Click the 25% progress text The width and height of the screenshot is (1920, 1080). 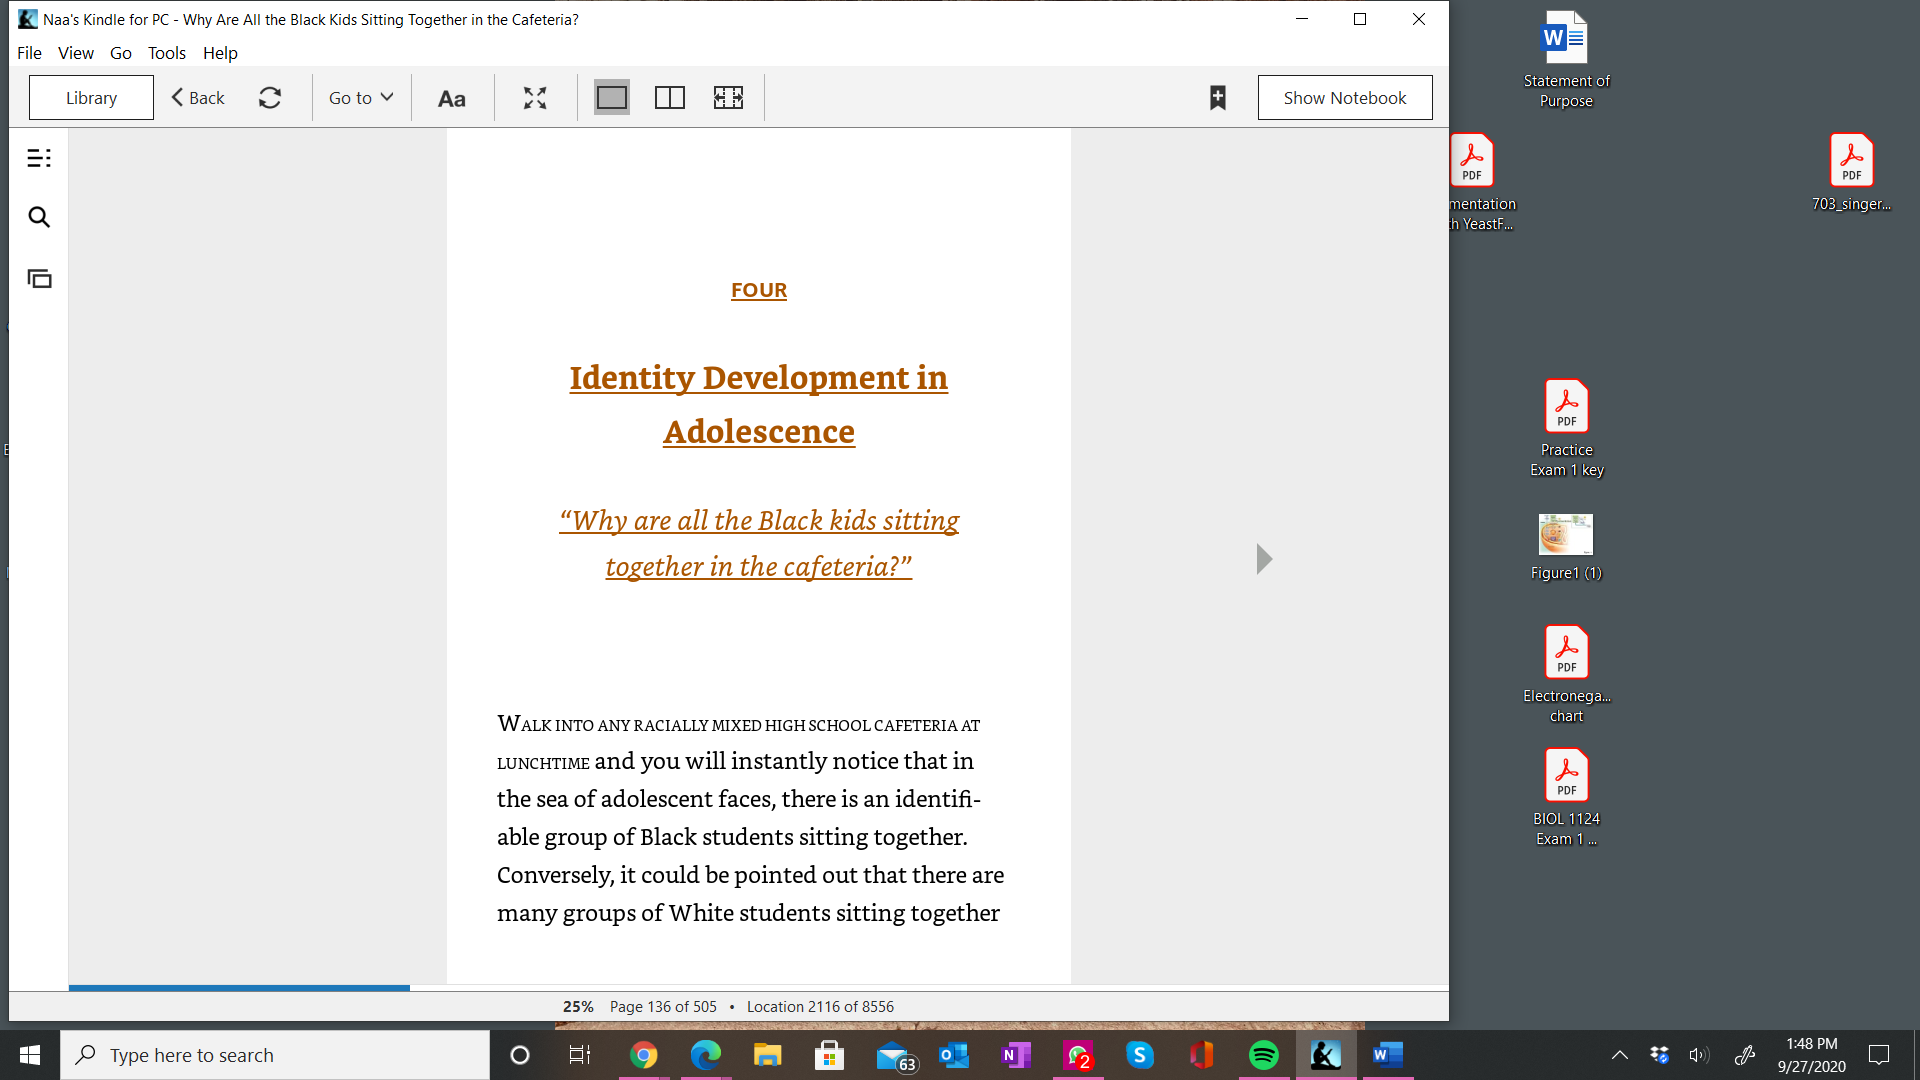578,1007
